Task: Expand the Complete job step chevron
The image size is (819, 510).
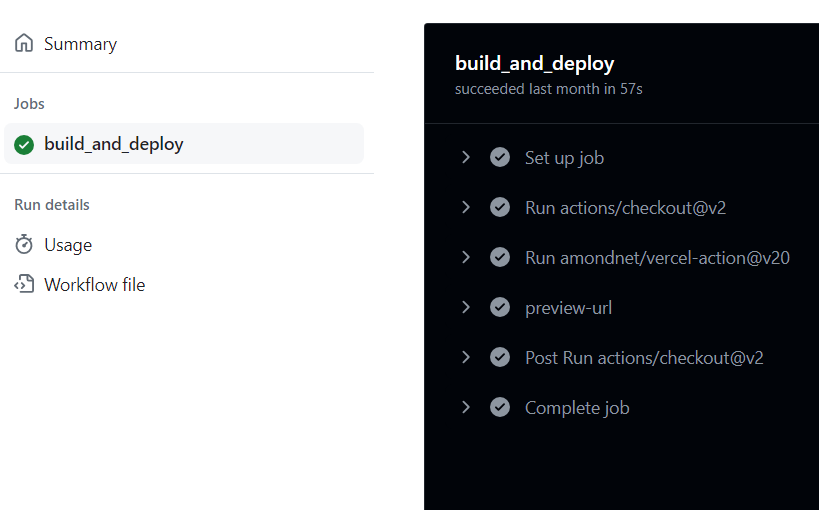Action: [x=466, y=407]
